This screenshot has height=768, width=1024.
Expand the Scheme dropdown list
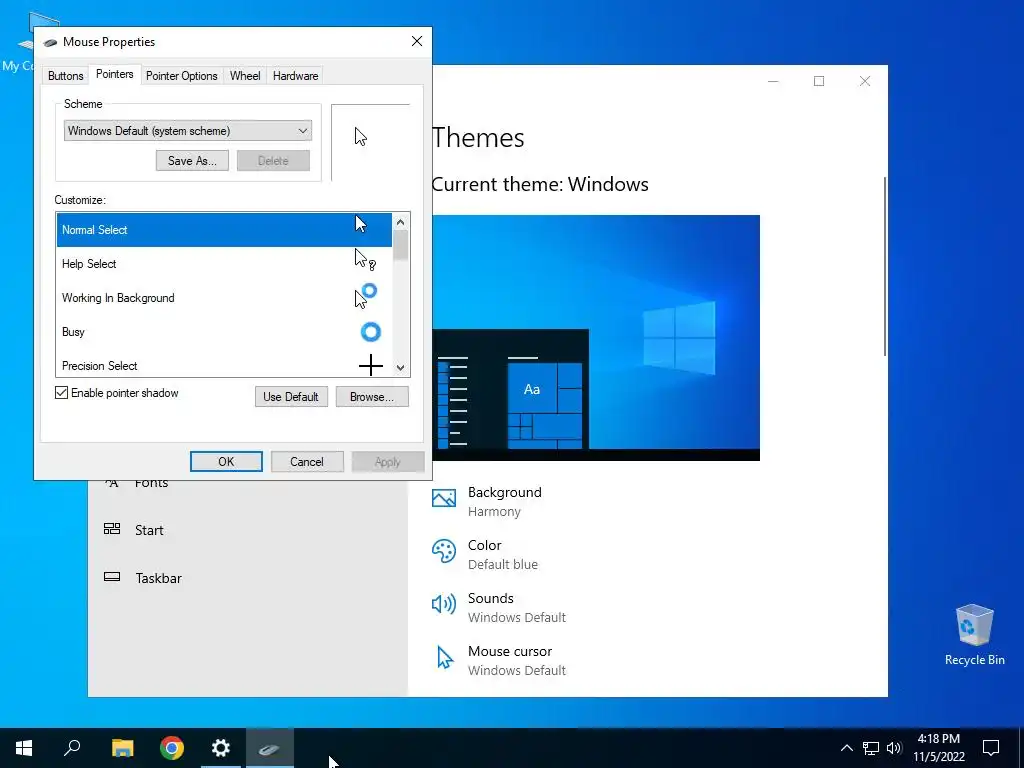click(x=187, y=131)
